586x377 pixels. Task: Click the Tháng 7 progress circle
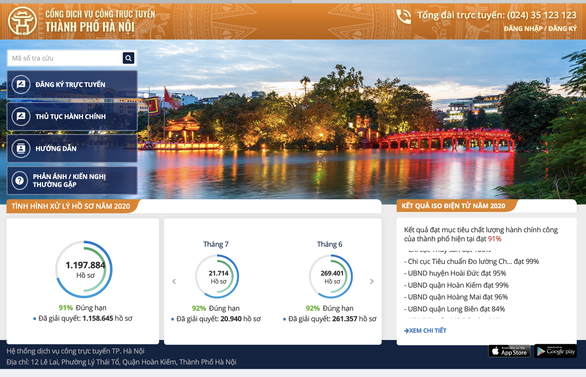coord(217,276)
